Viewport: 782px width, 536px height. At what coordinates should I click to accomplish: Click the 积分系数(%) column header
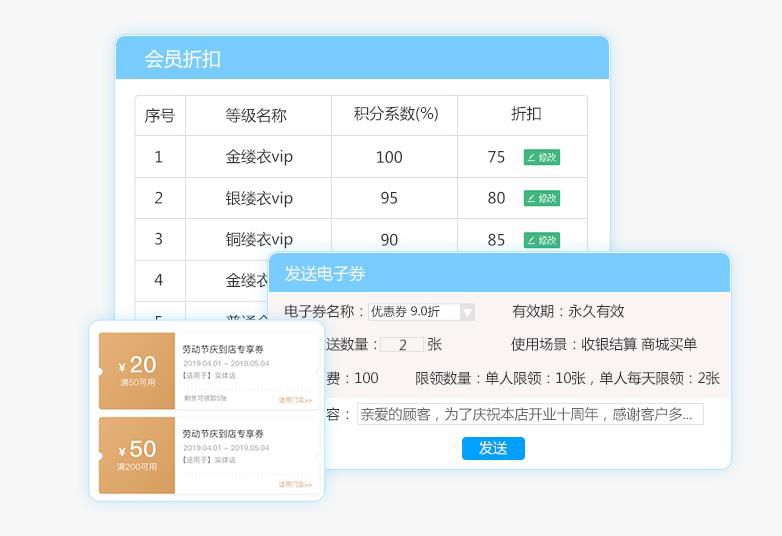coord(395,114)
